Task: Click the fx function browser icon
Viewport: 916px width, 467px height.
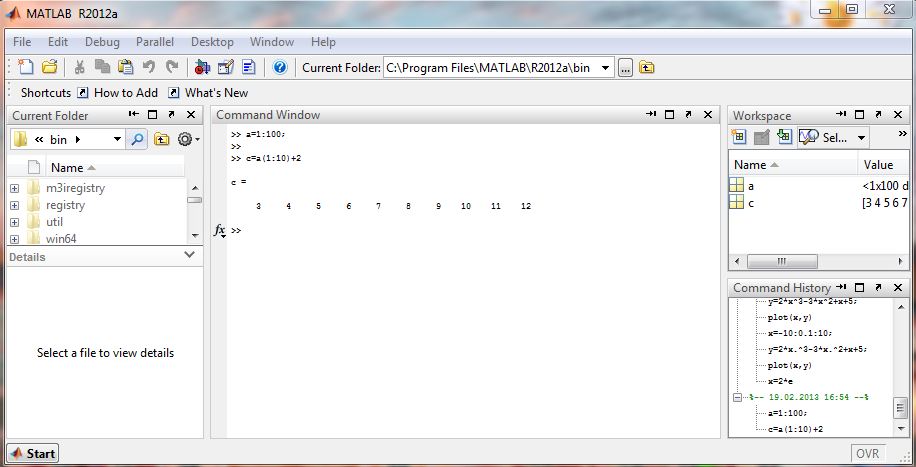Action: click(x=220, y=230)
